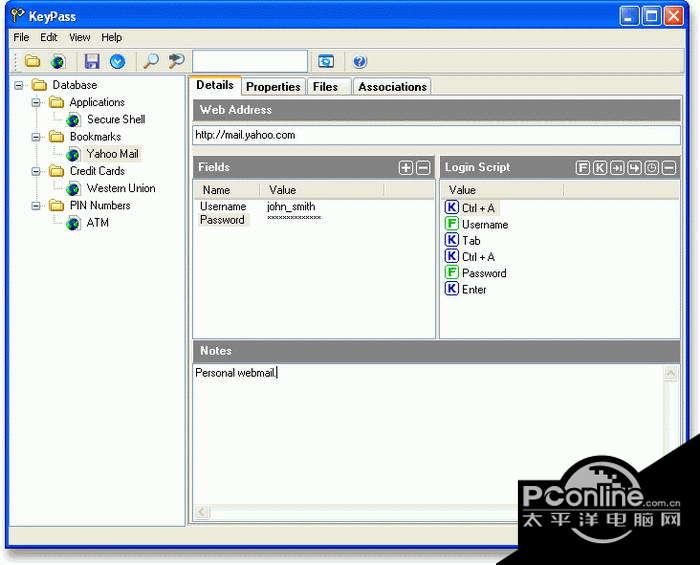Click the second search/find-next toolbar icon
Viewport: 700px width, 565px height.
point(176,61)
